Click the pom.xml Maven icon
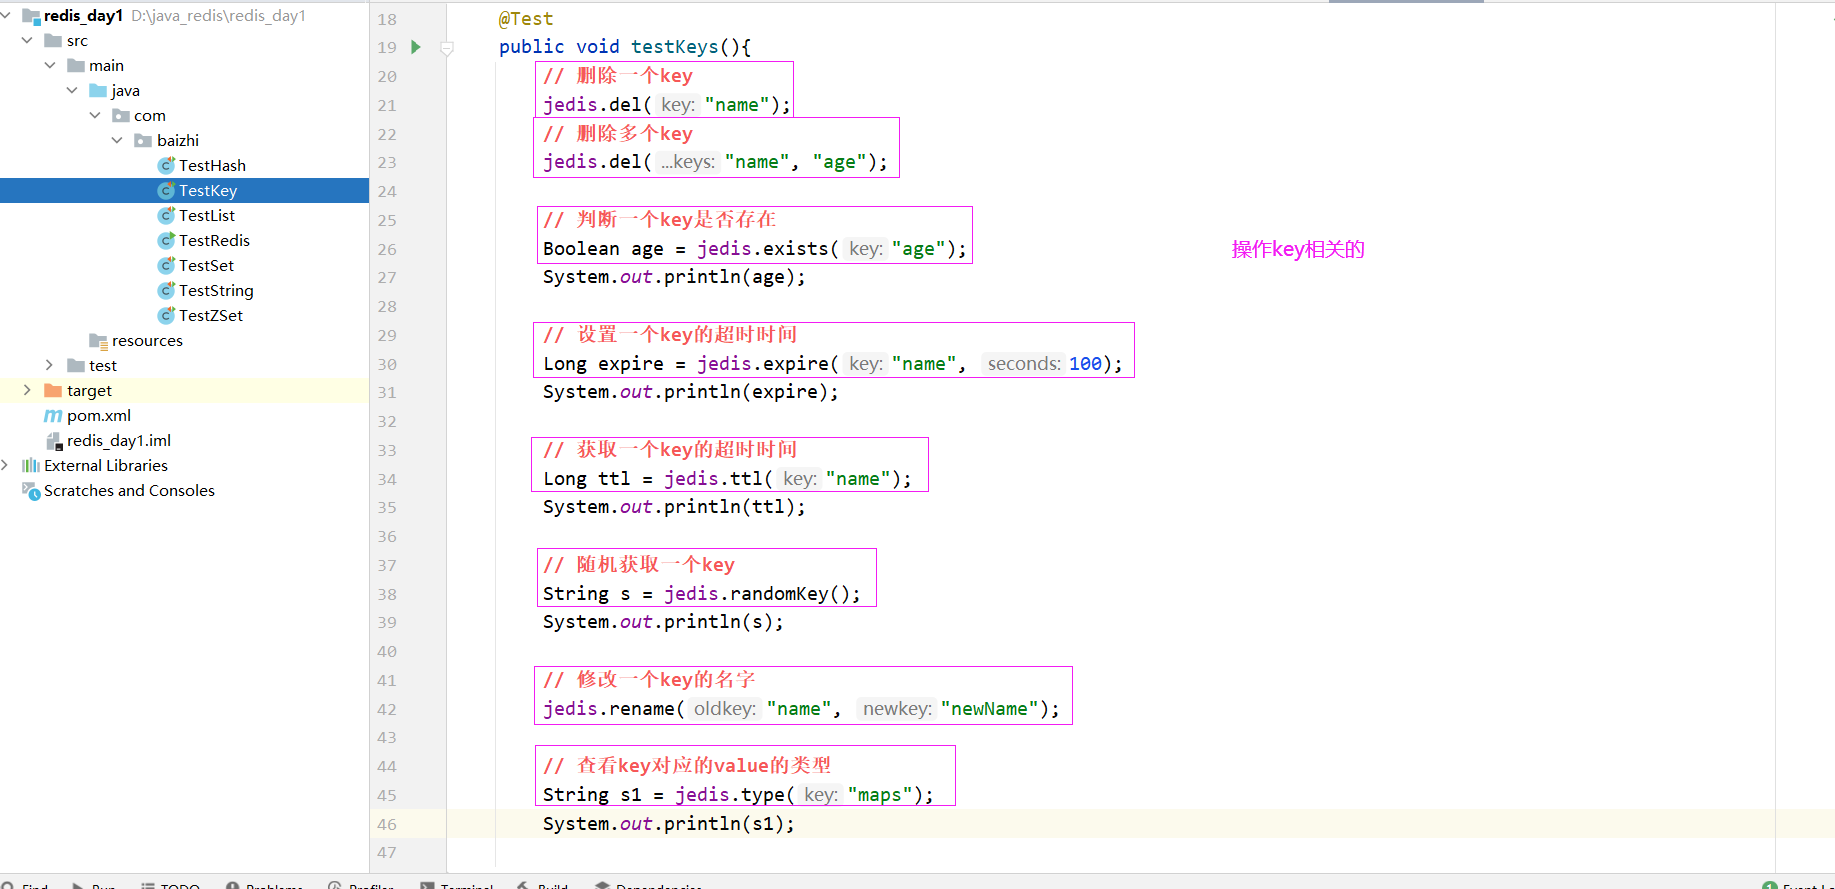This screenshot has width=1835, height=889. coord(53,415)
